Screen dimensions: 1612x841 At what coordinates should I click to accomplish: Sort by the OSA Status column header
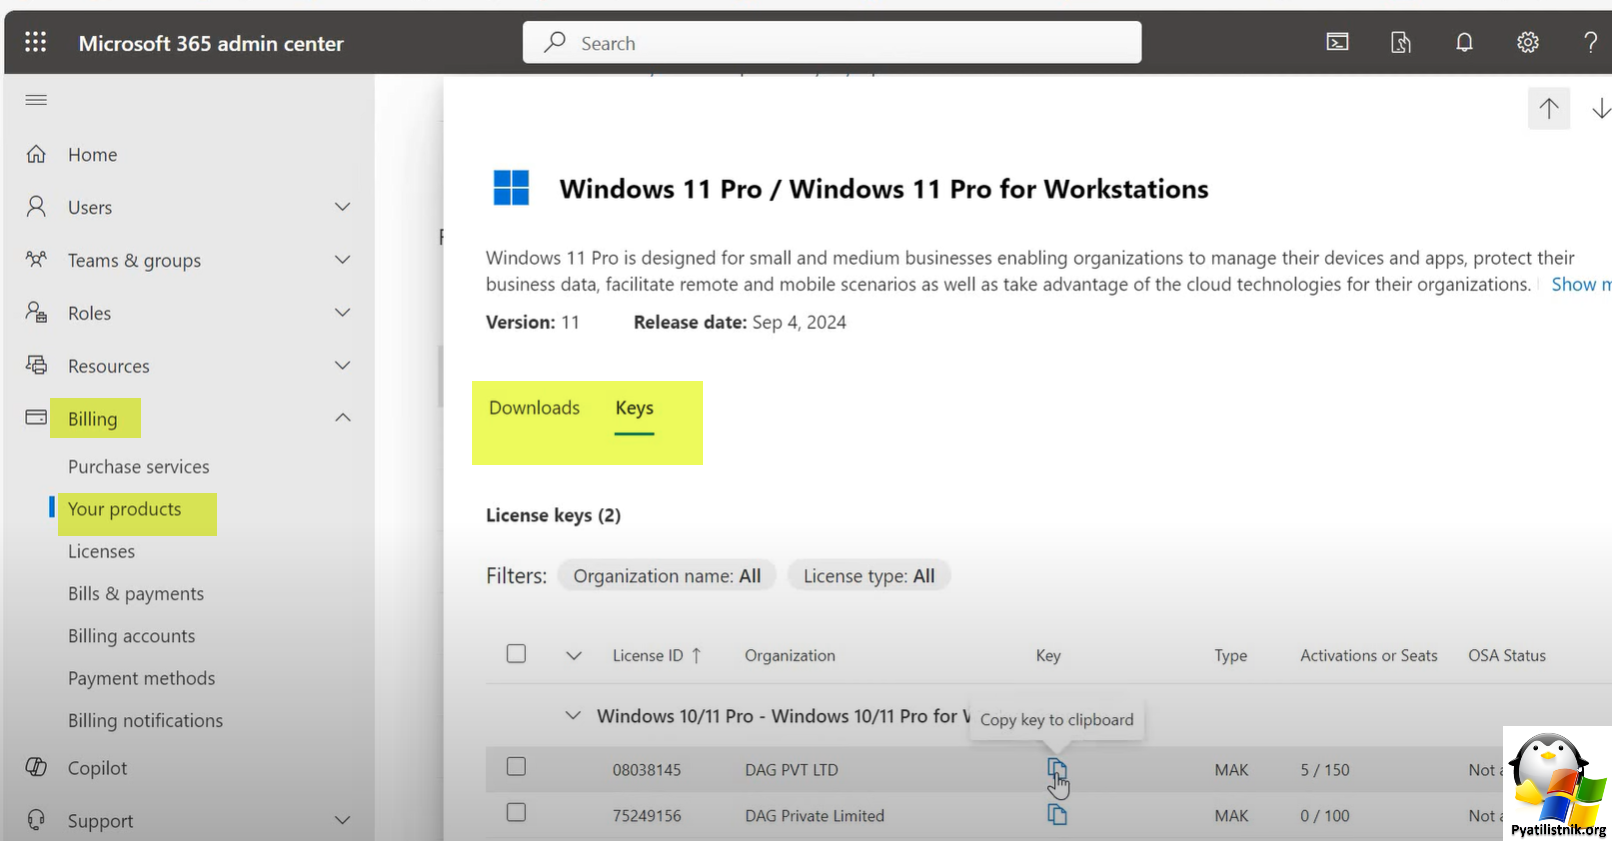click(x=1507, y=656)
